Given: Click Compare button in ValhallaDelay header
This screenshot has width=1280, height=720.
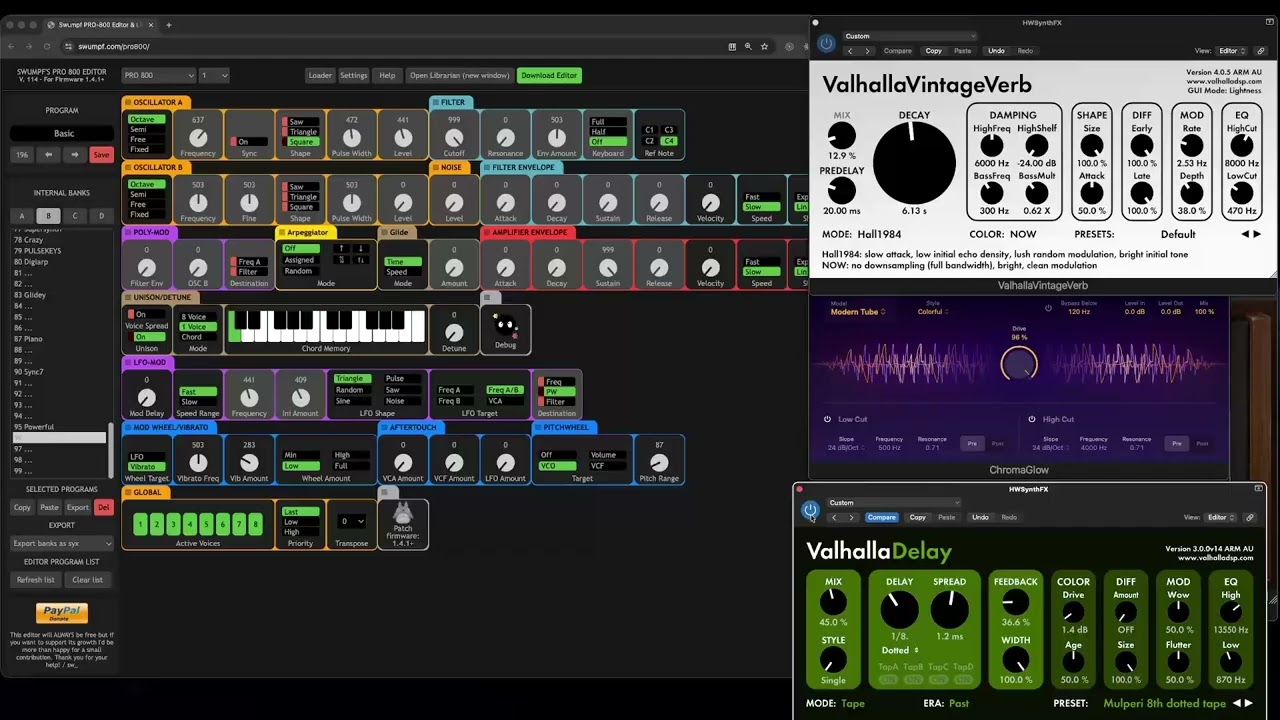Looking at the screenshot, I should pyautogui.click(x=881, y=517).
